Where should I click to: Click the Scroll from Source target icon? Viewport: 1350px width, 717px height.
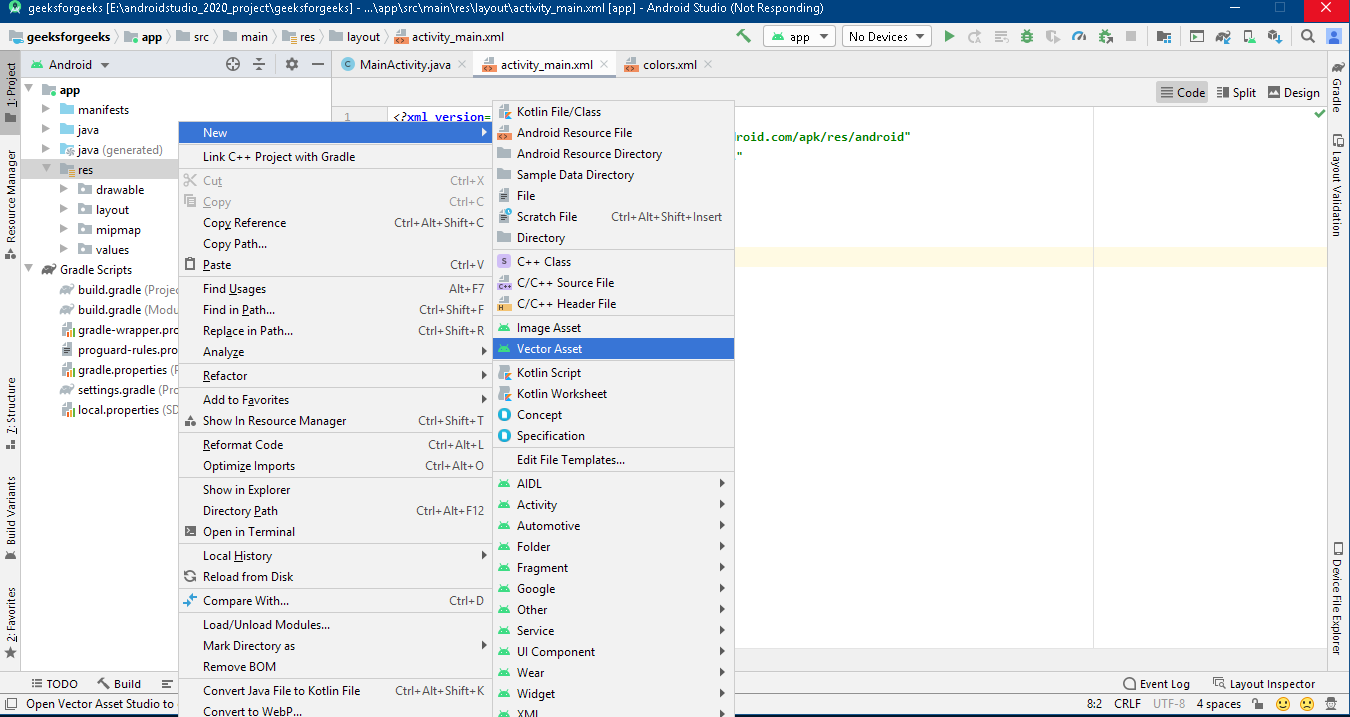click(x=233, y=64)
